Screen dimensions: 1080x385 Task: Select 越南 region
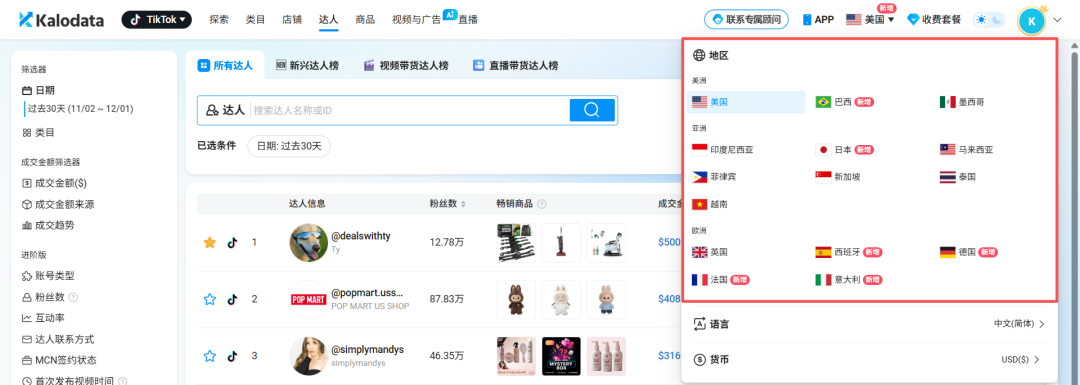tap(709, 205)
